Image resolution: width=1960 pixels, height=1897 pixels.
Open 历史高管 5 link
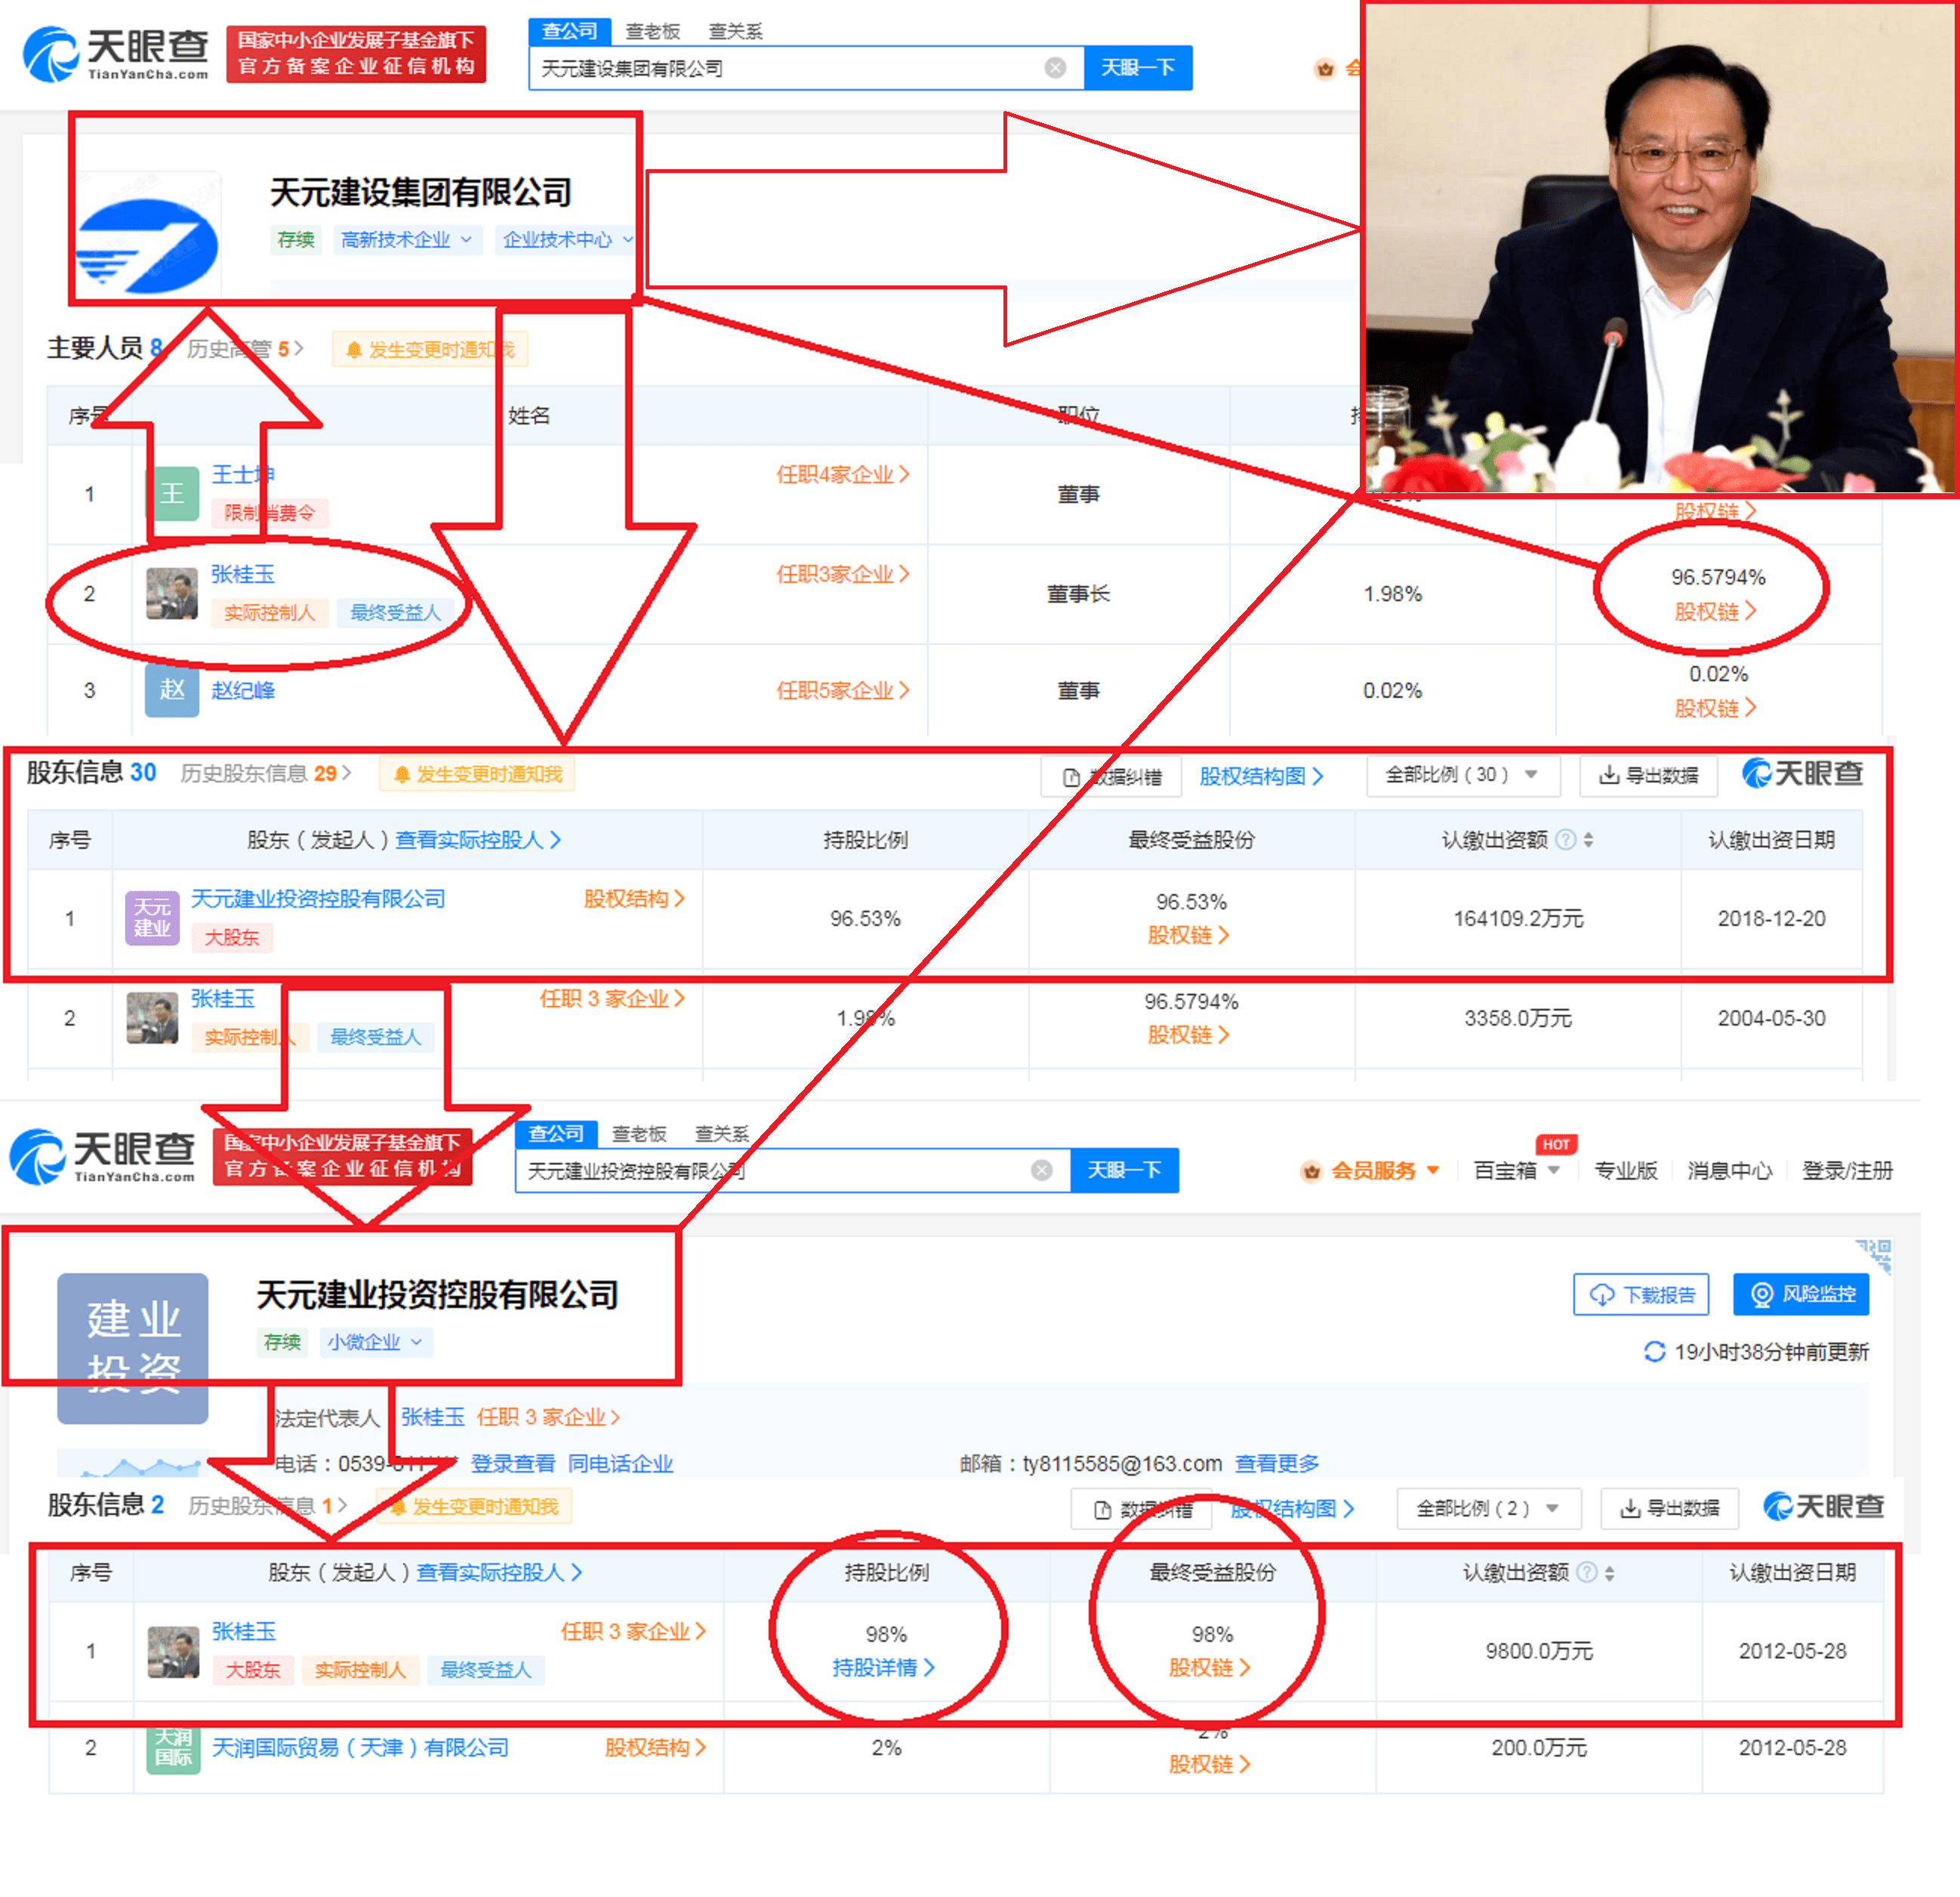point(245,349)
